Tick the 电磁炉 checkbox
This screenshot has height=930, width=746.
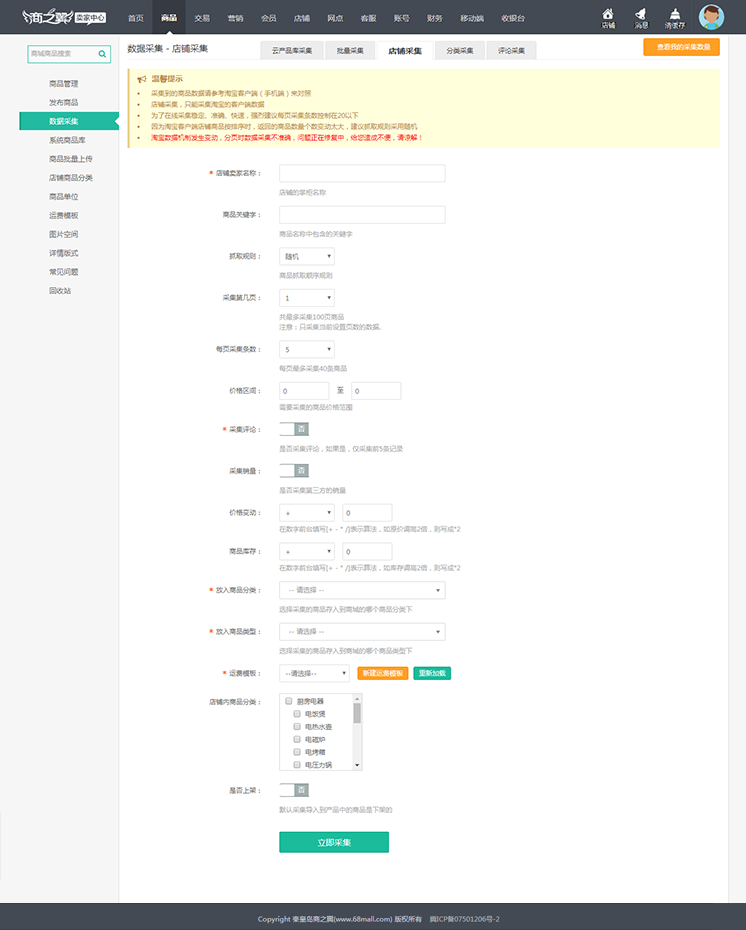[297, 739]
